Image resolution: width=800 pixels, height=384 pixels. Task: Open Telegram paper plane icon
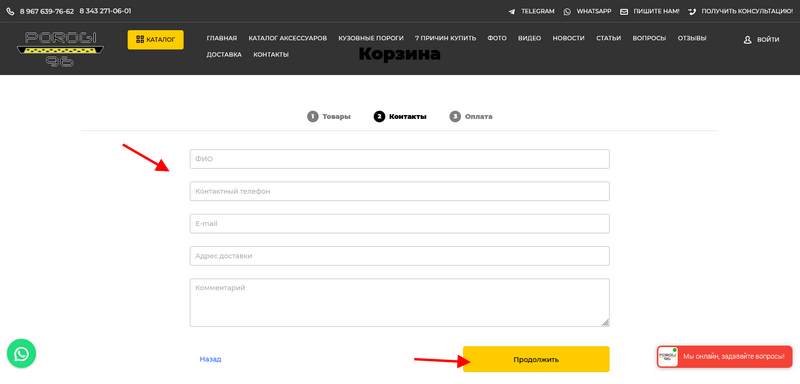point(512,11)
